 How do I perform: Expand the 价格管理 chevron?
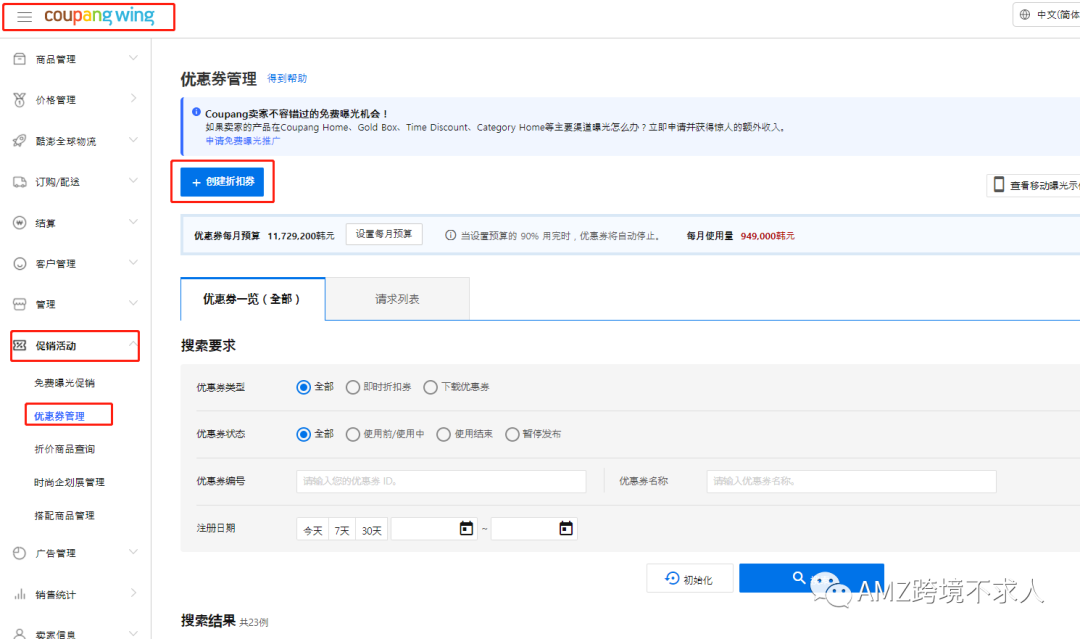pyautogui.click(x=133, y=98)
